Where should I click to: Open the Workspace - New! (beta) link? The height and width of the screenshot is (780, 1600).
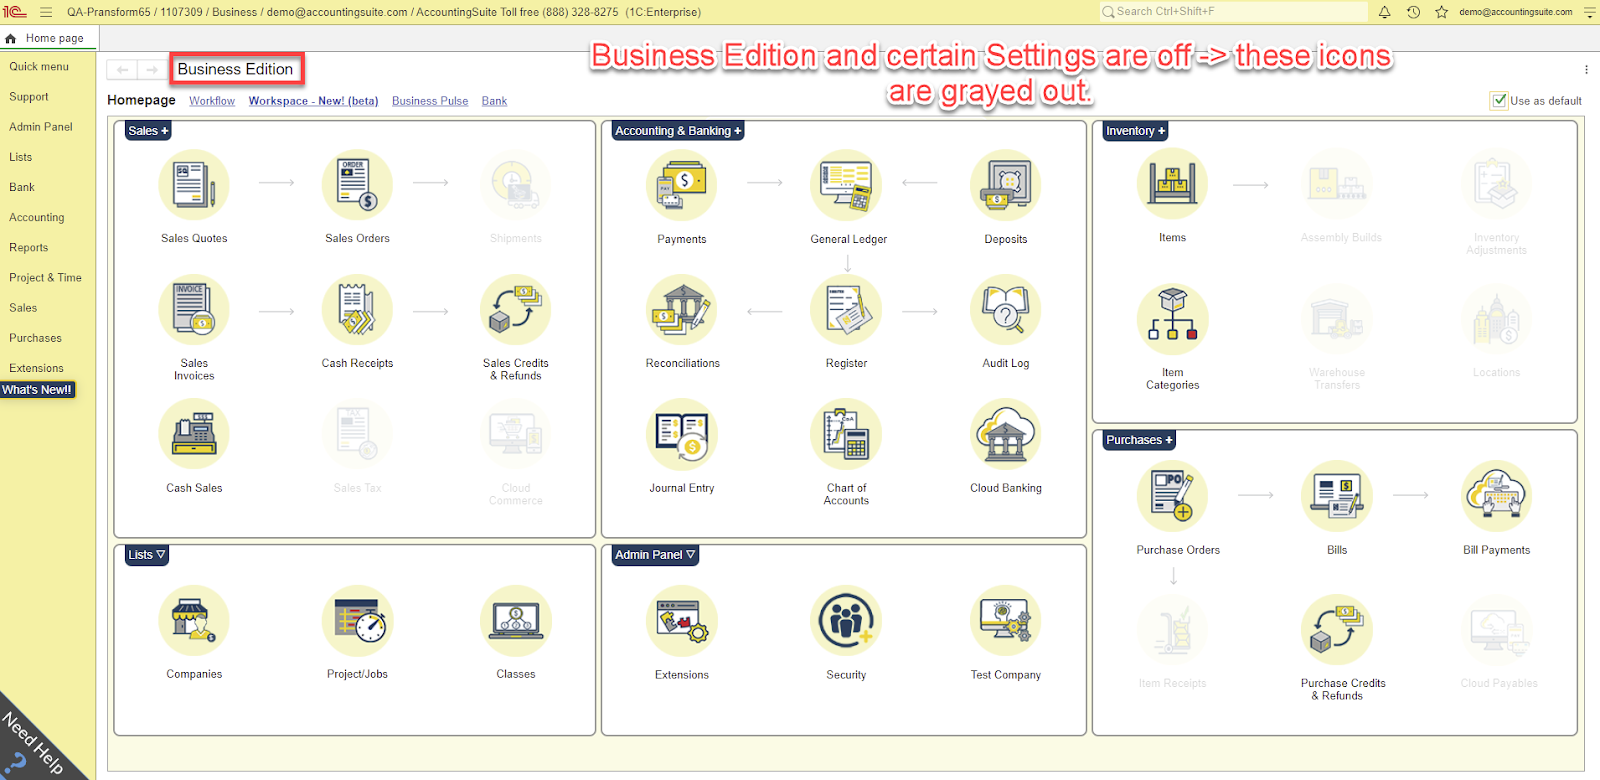click(x=313, y=101)
